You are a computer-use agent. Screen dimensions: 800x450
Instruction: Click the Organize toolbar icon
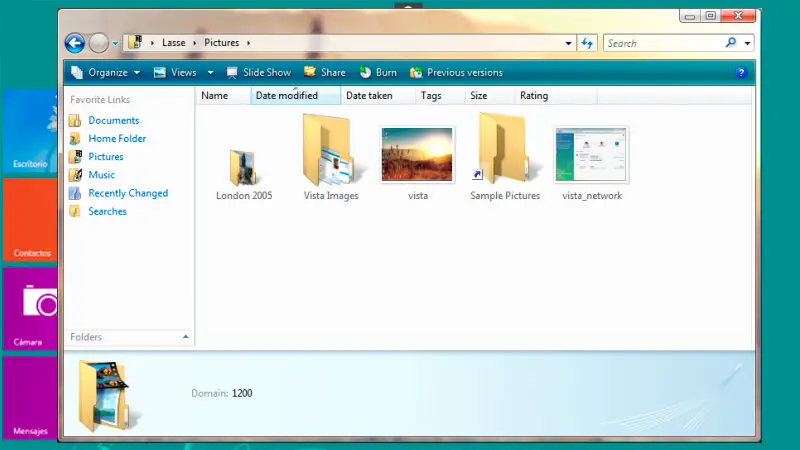tap(77, 72)
